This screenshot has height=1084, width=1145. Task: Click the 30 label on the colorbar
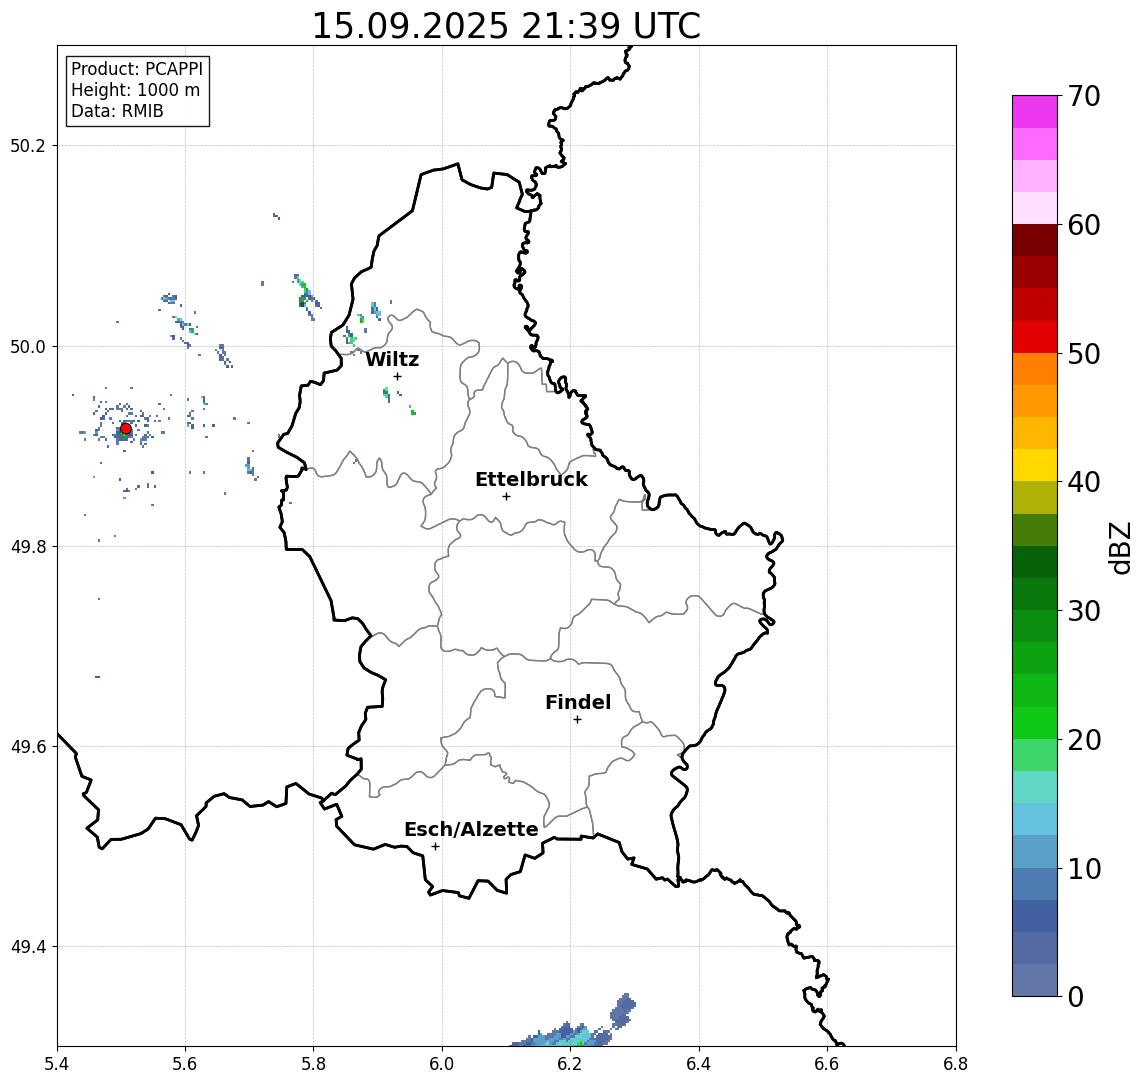click(1084, 611)
